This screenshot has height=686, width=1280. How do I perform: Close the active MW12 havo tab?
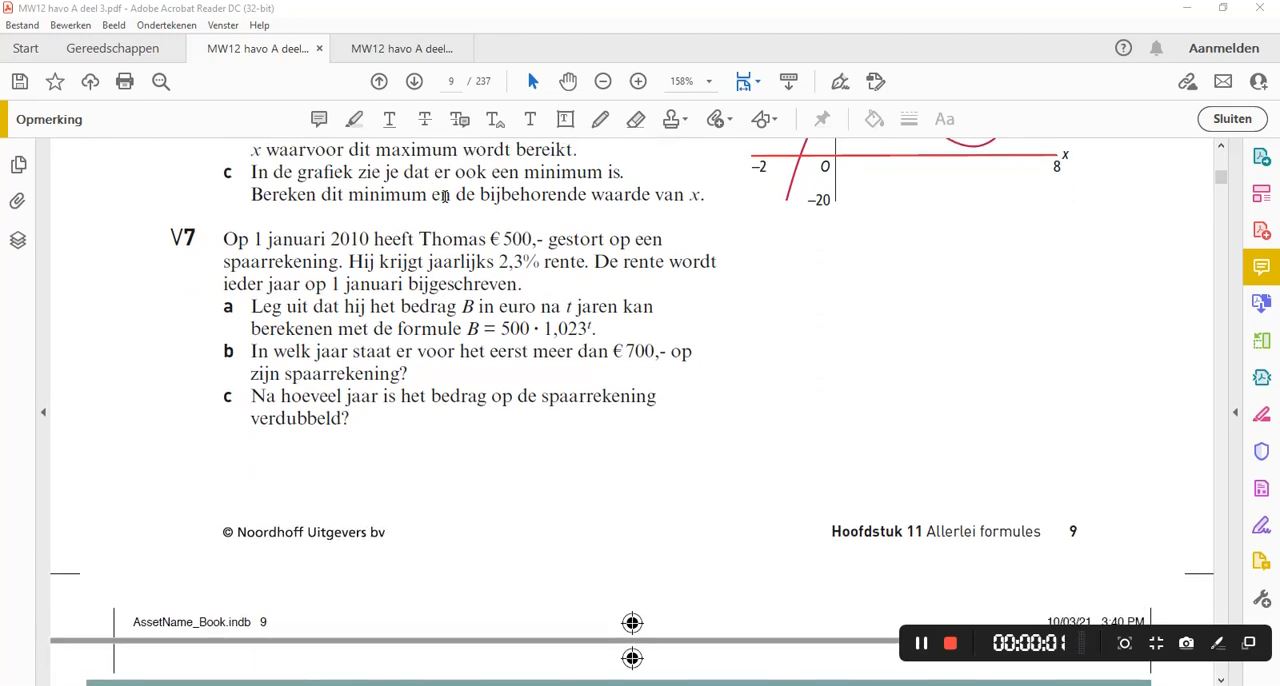[319, 48]
